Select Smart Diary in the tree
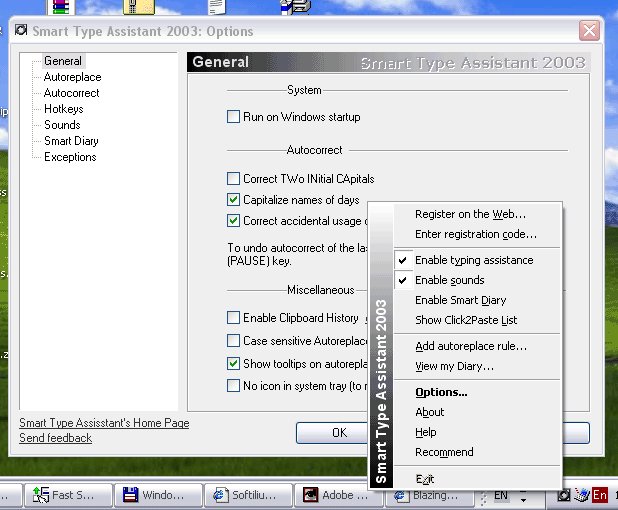This screenshot has height=510, width=618. click(x=71, y=141)
